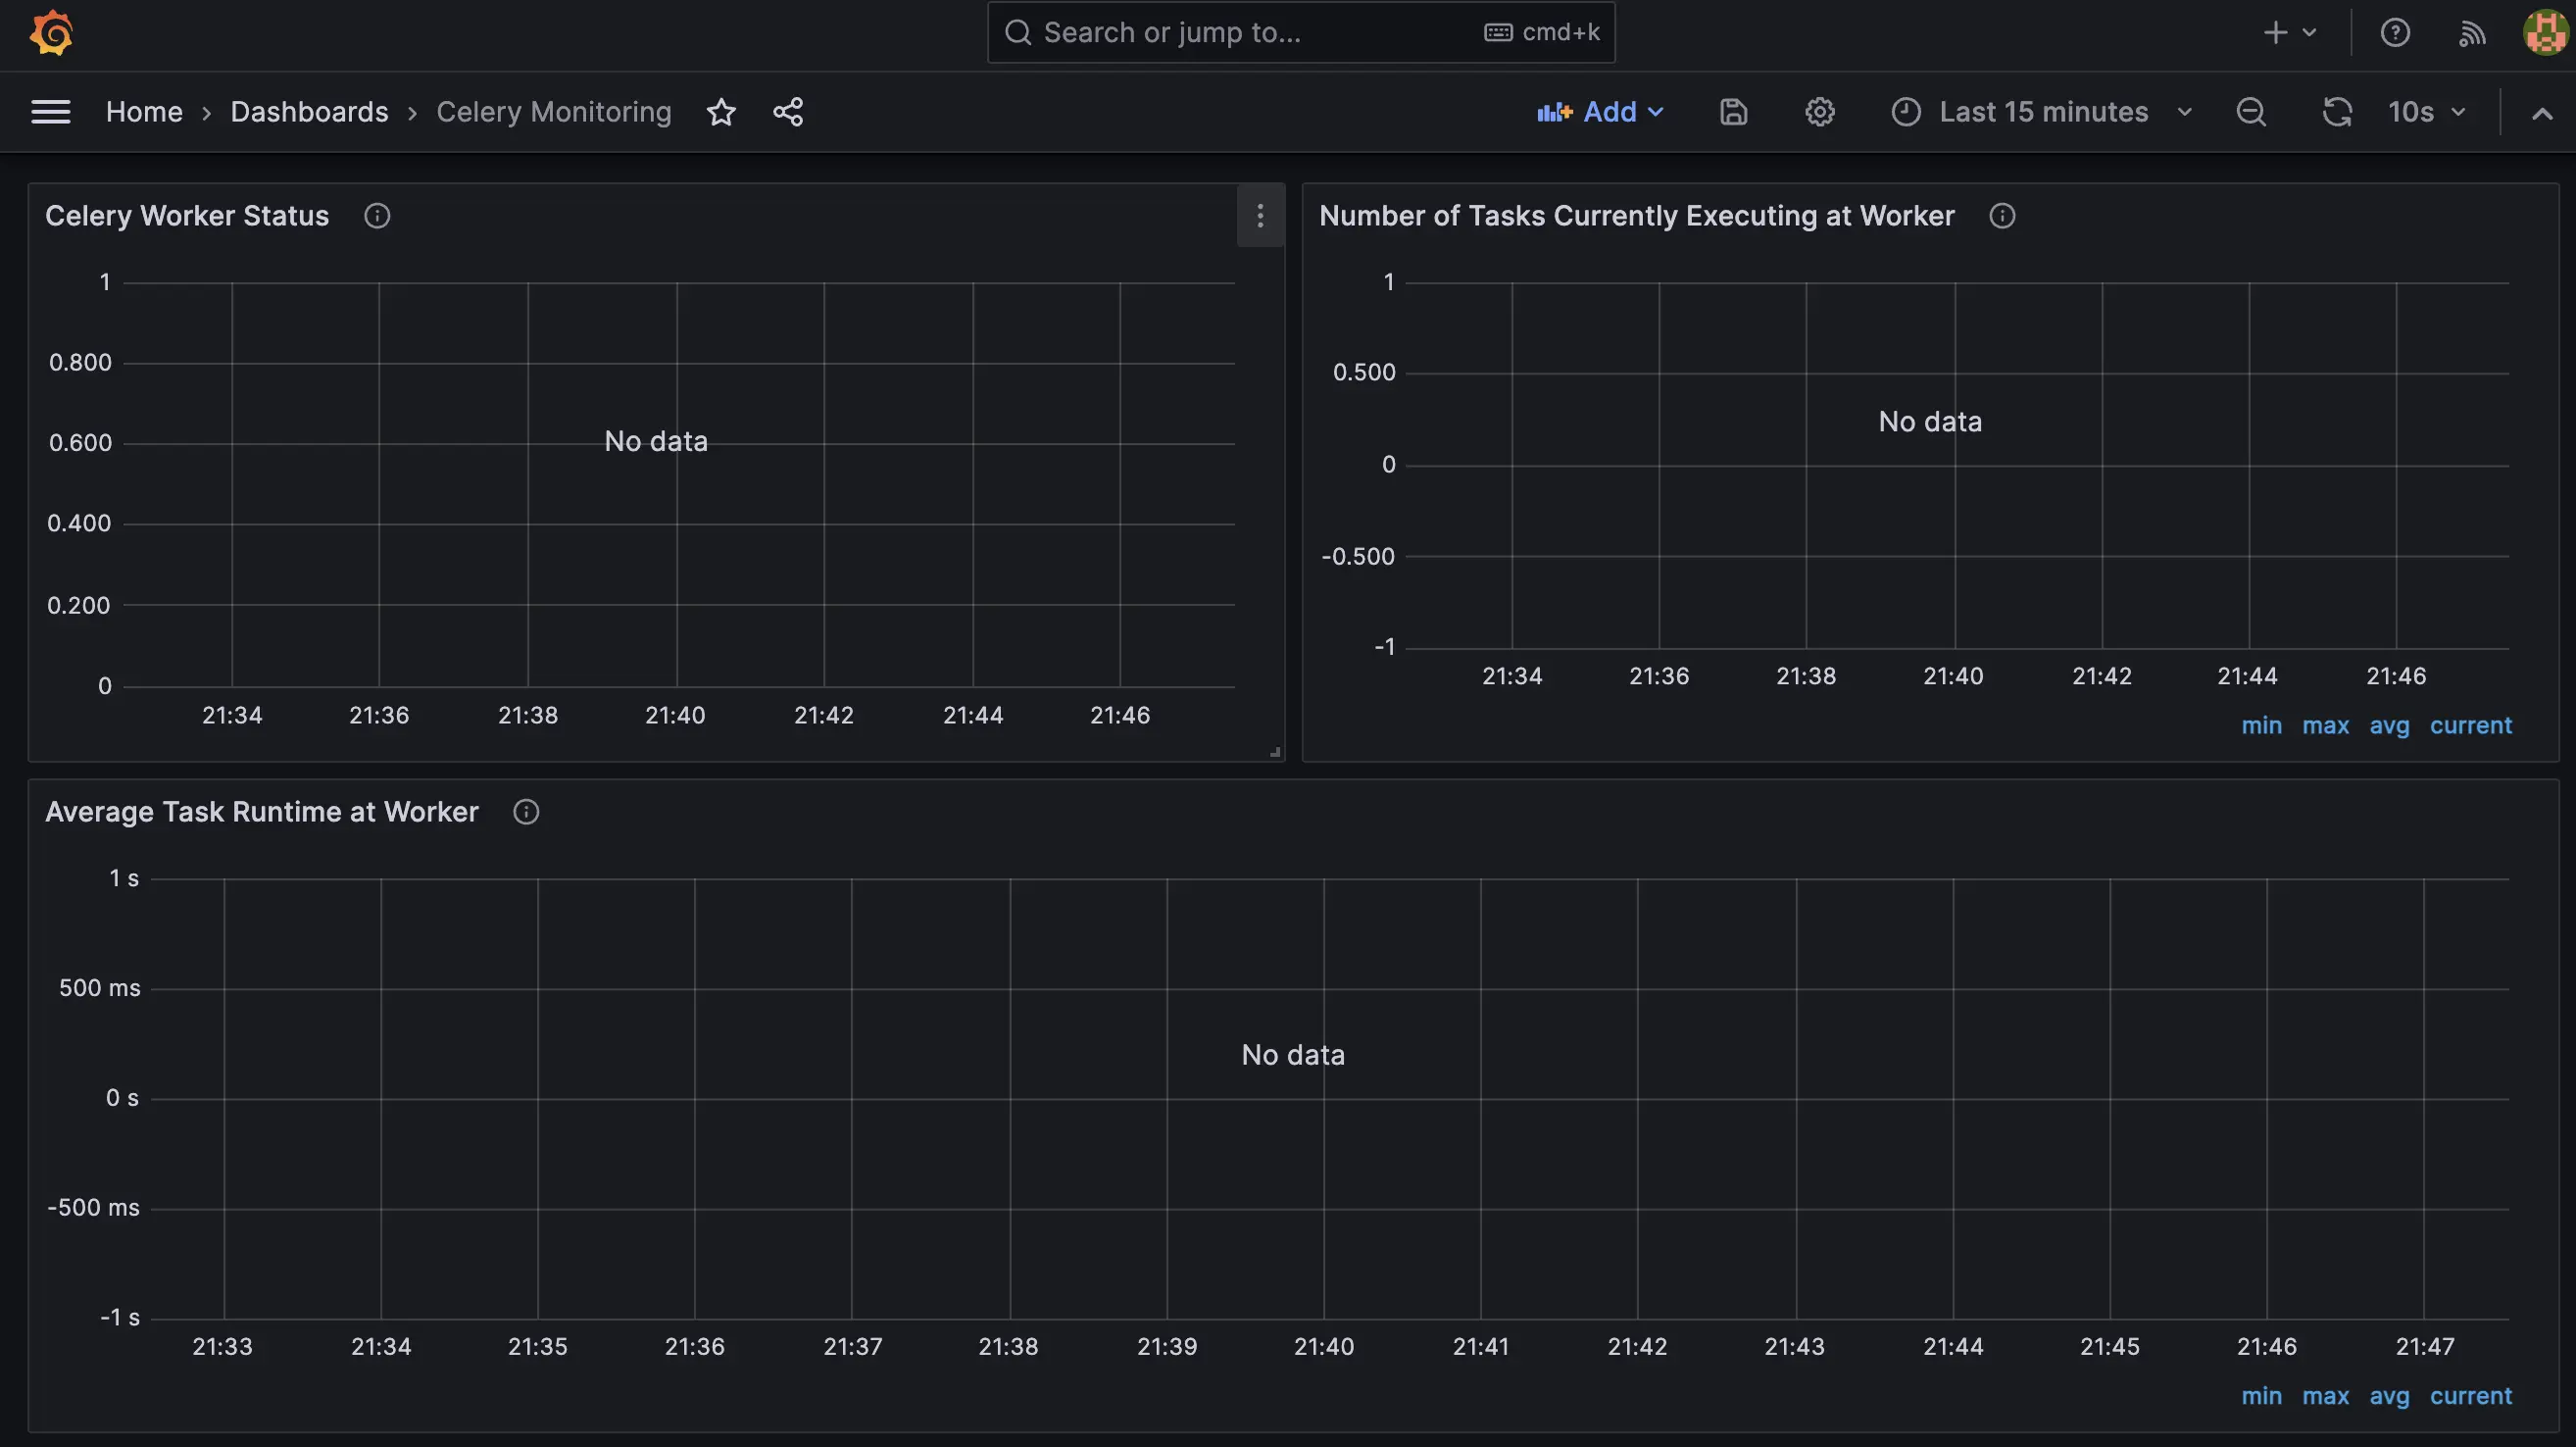
Task: Sort by min in Average Task Runtime legend
Action: pos(2261,1396)
